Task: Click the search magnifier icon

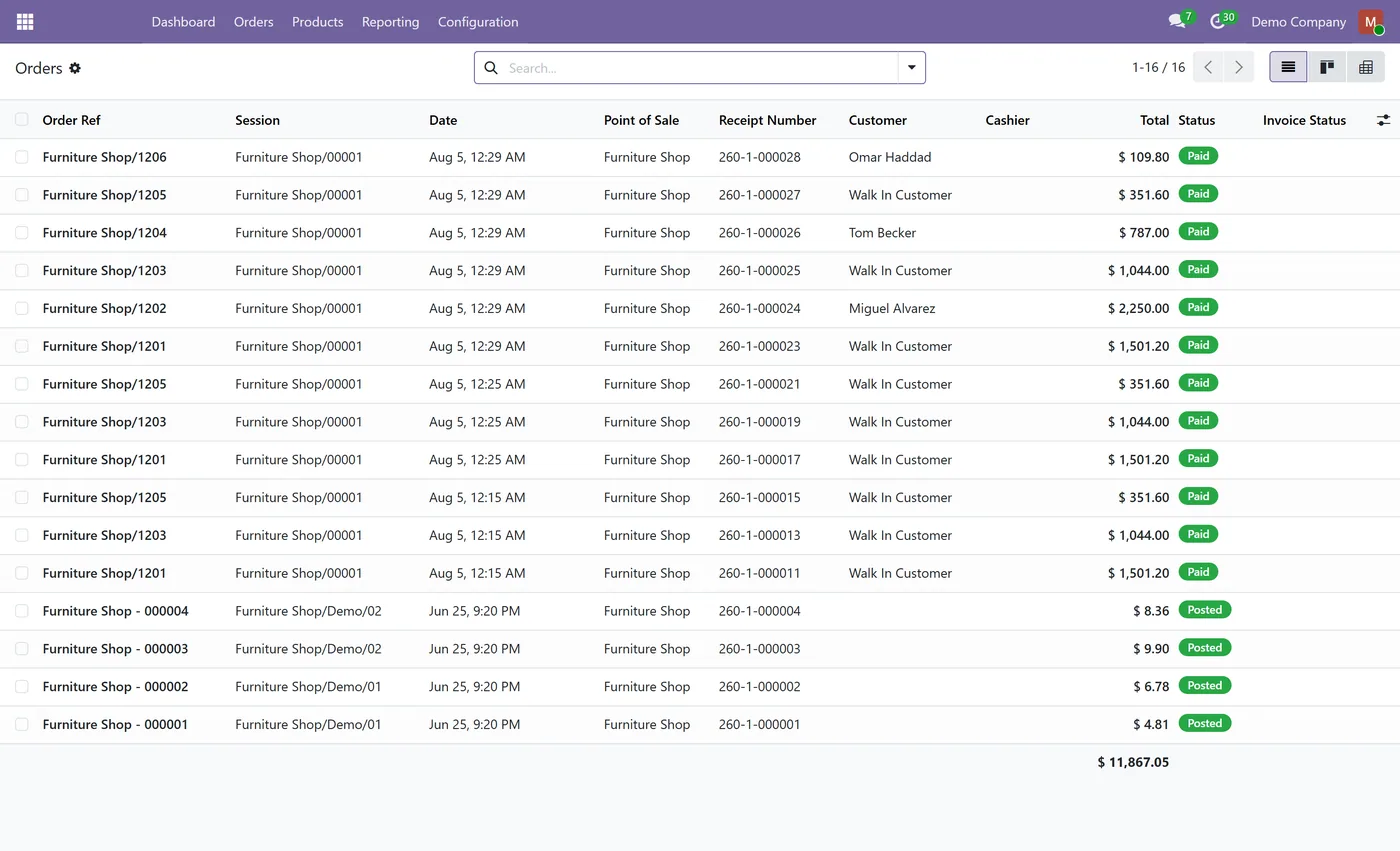Action: (x=491, y=68)
